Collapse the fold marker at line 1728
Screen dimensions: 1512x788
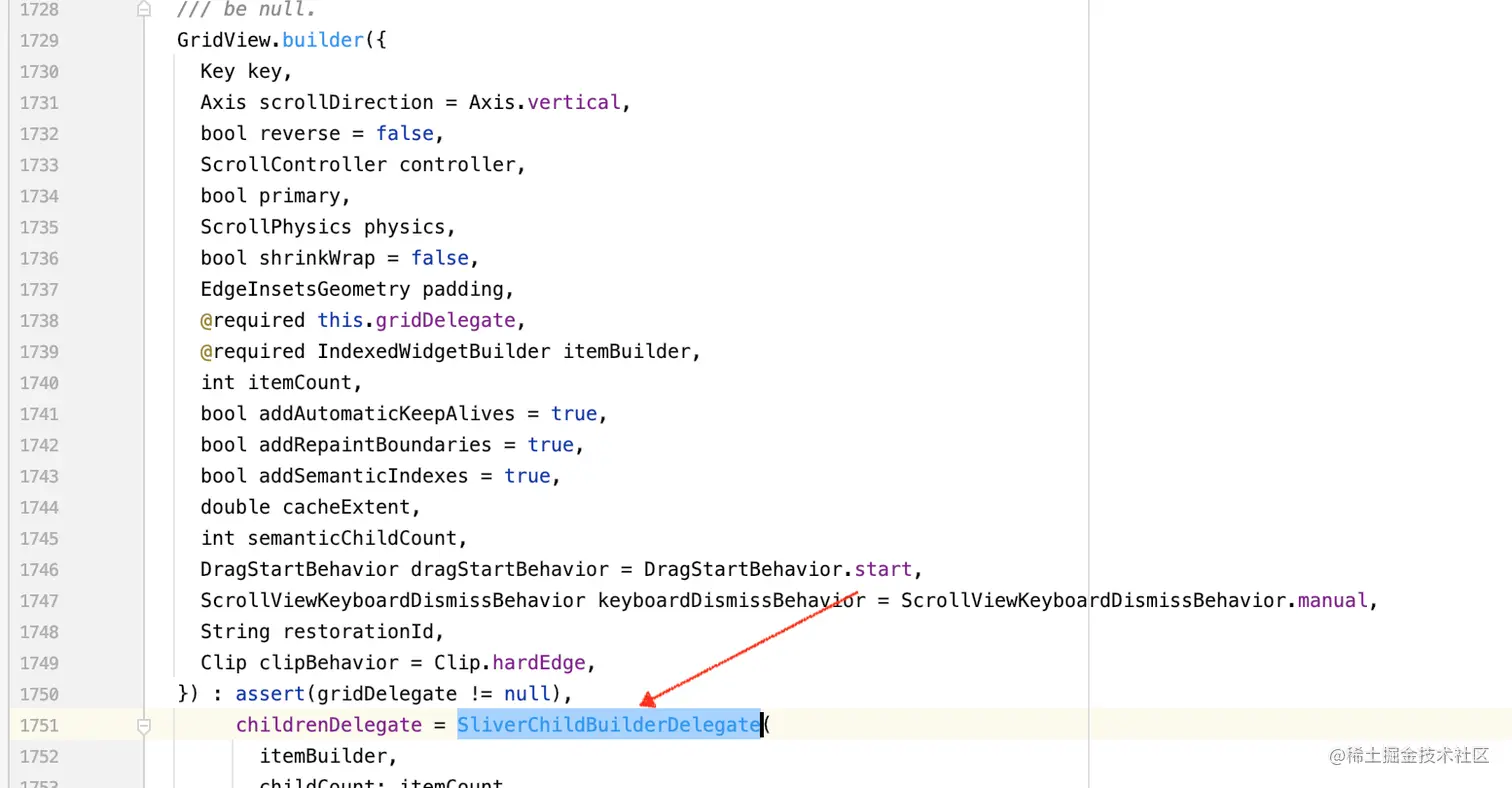[x=144, y=9]
